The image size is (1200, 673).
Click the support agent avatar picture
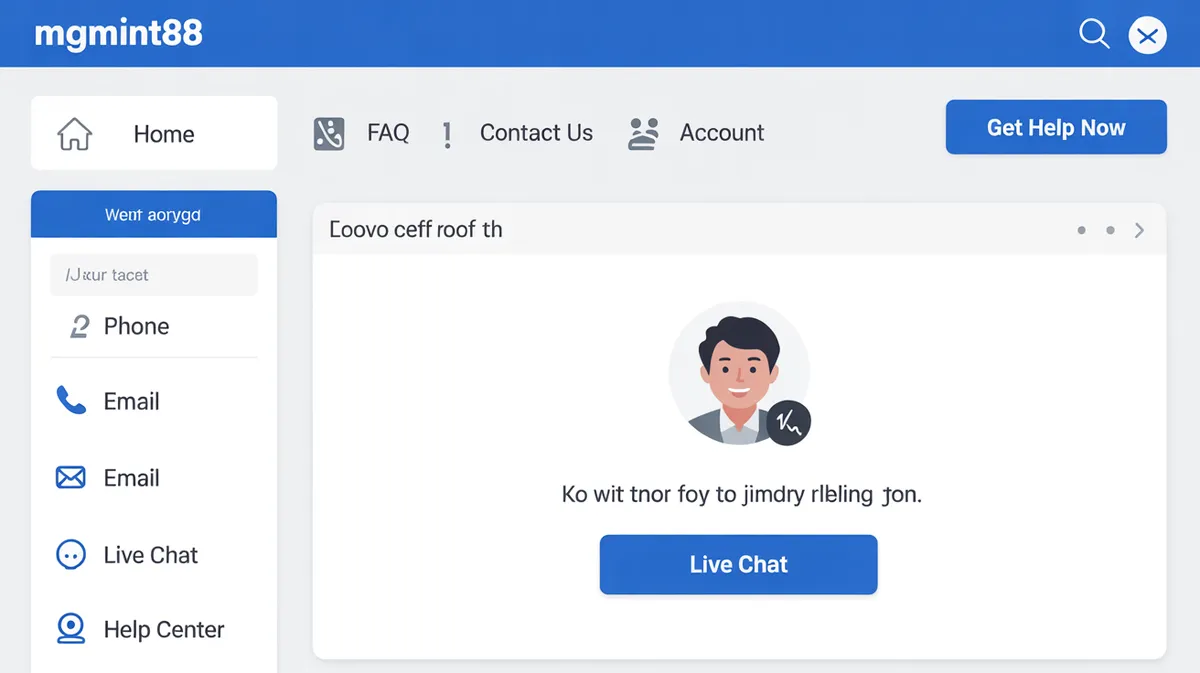(735, 372)
